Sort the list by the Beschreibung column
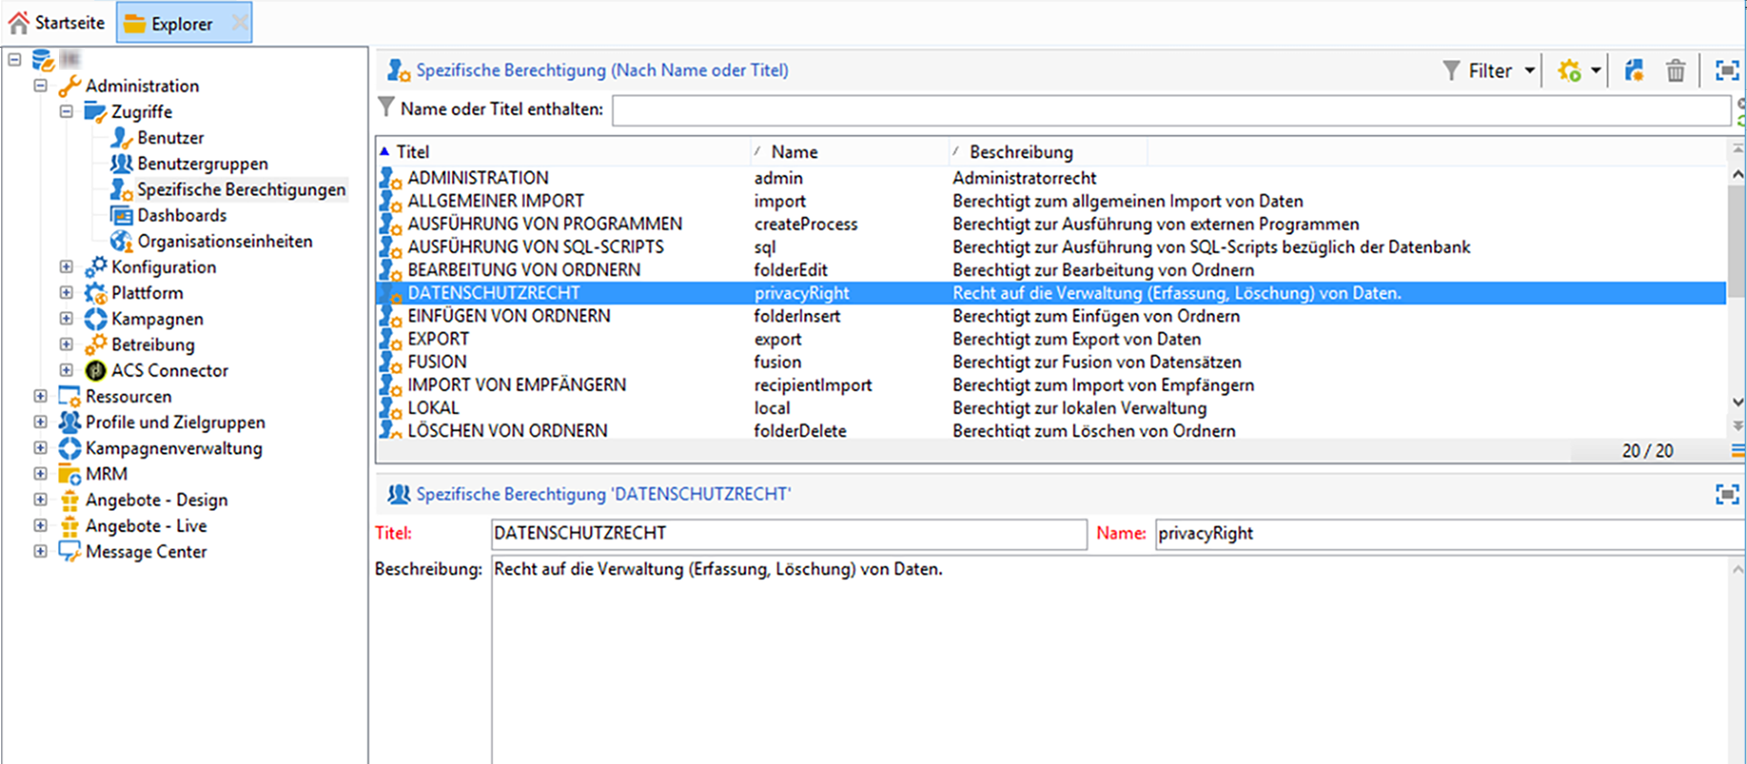The width and height of the screenshot is (1747, 764). click(x=1048, y=152)
